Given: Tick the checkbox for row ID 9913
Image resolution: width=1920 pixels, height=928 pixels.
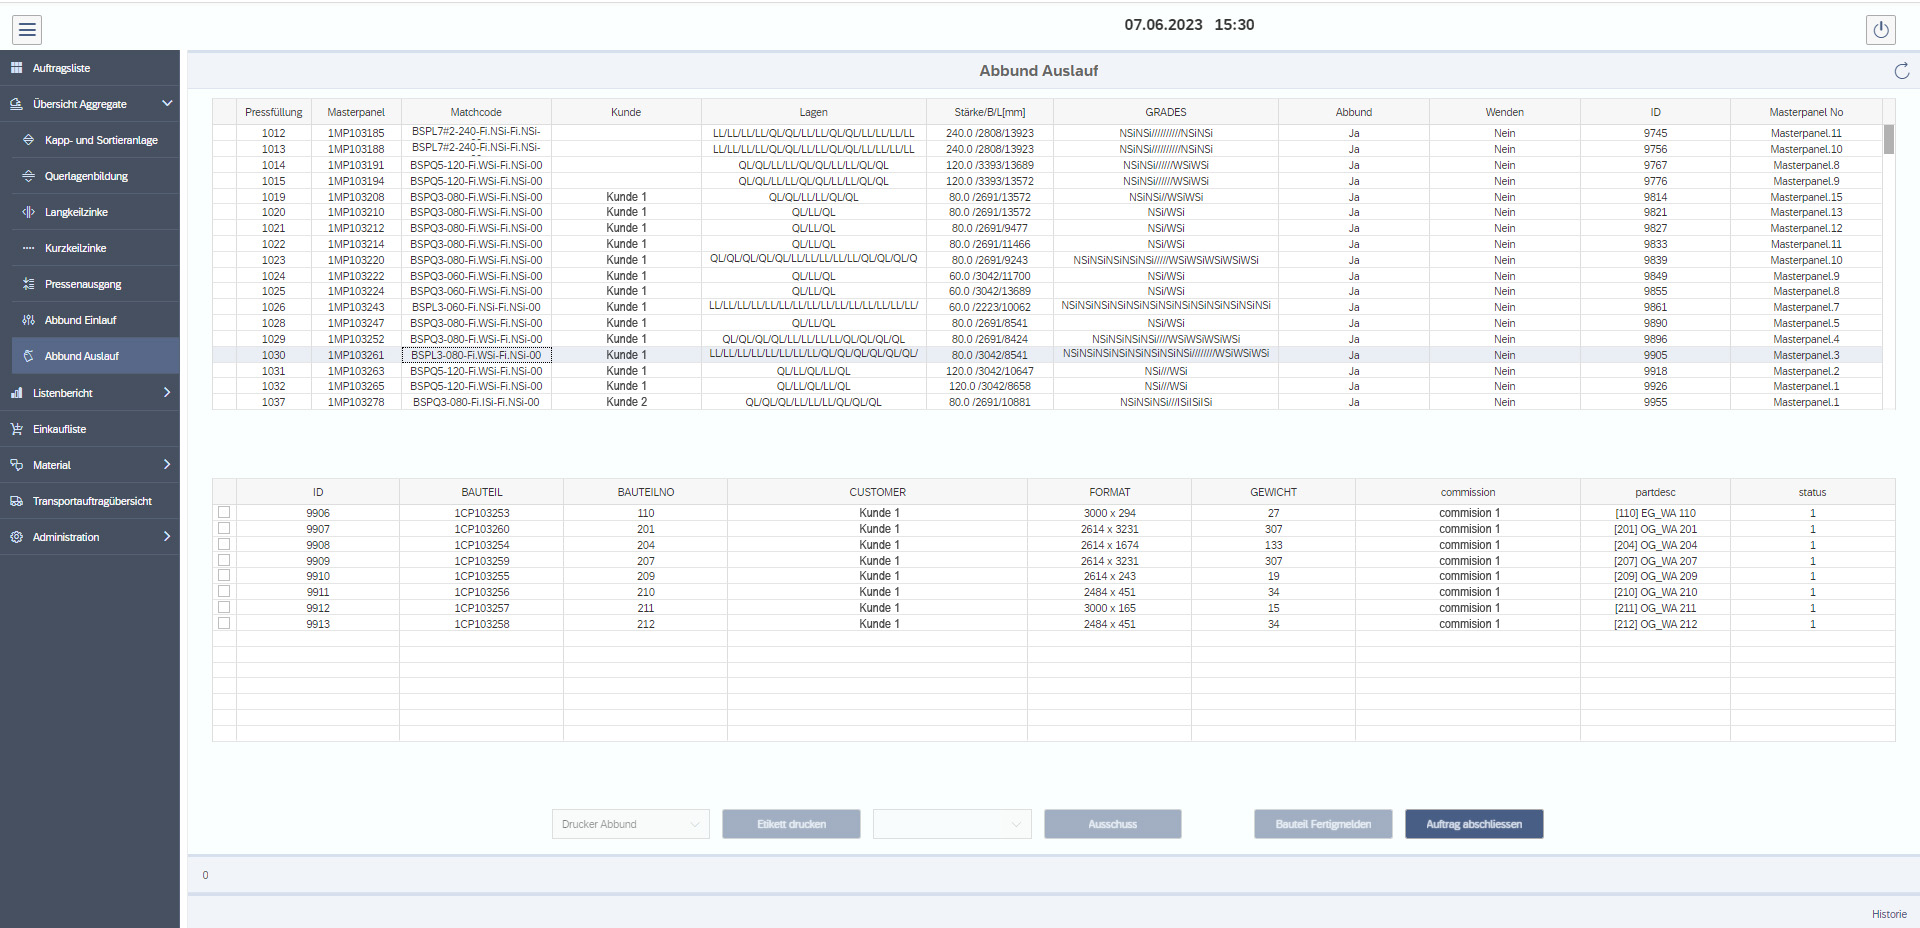Looking at the screenshot, I should click(x=224, y=623).
